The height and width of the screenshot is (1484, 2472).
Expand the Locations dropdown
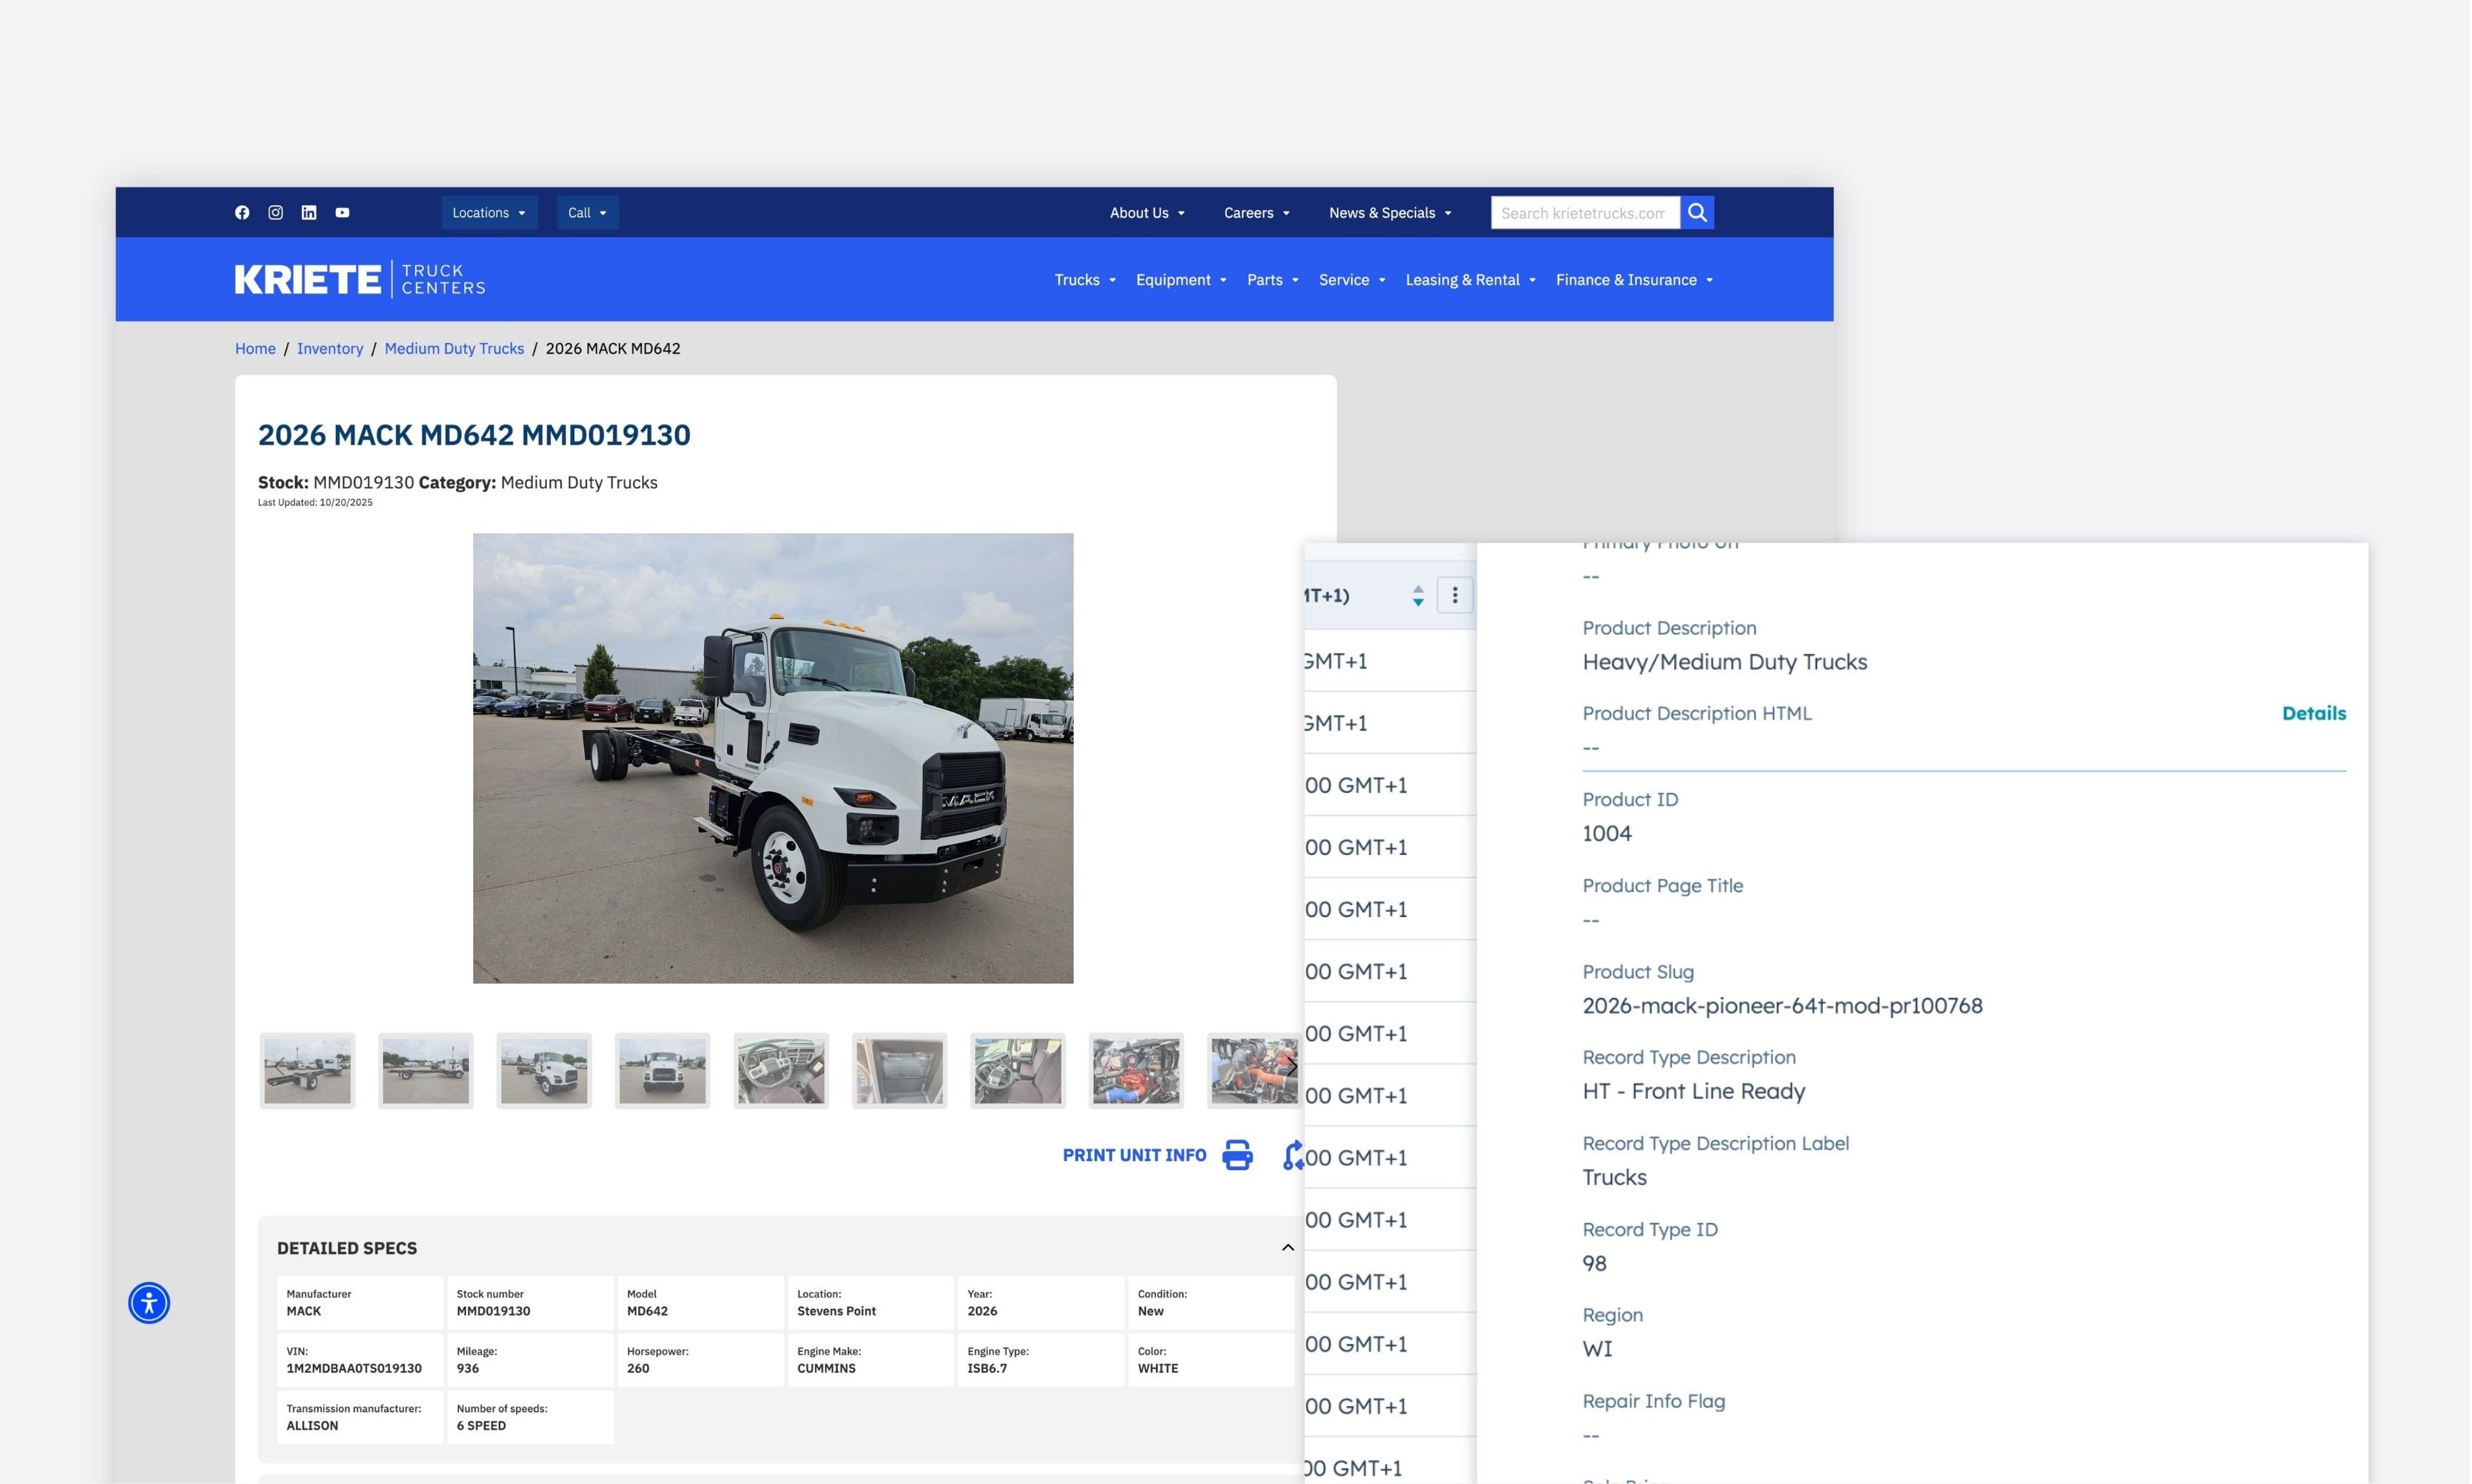tap(488, 213)
